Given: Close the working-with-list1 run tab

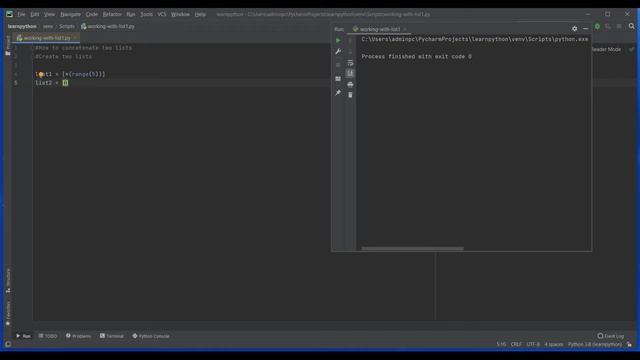Looking at the screenshot, I should pyautogui.click(x=405, y=29).
